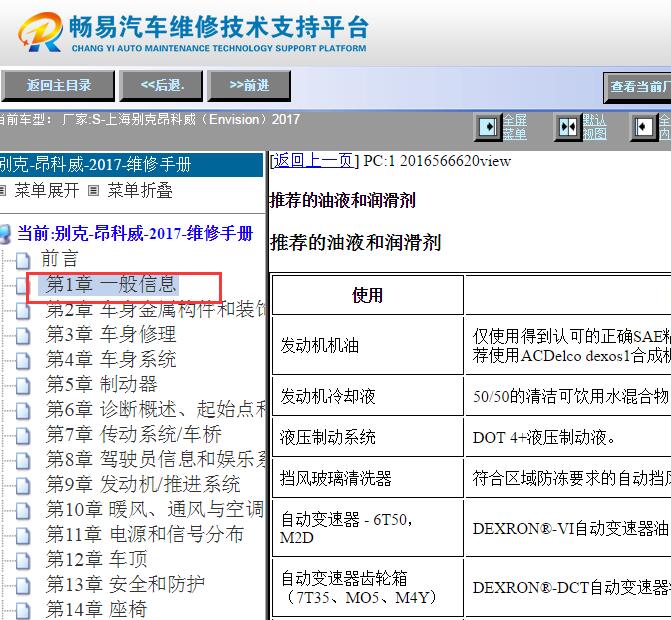Expand all menus with 菜单展开
Viewport: 671px width, 620px height.
point(47,190)
